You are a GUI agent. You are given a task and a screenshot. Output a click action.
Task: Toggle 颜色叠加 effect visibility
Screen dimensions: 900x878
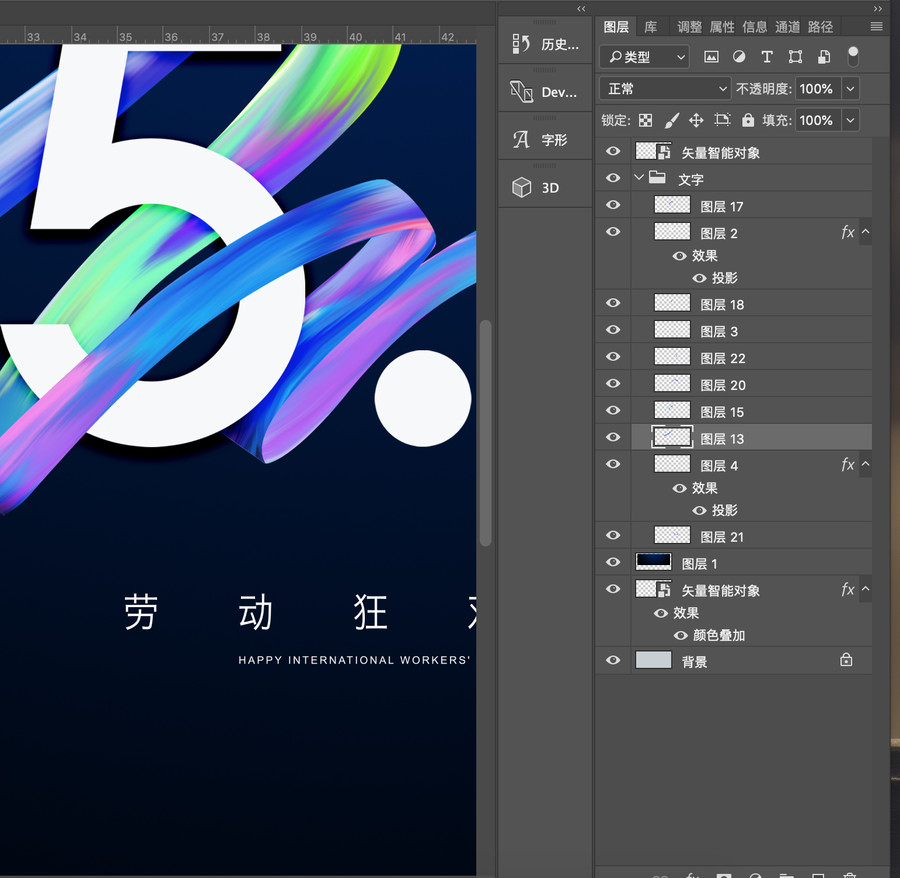coord(680,635)
